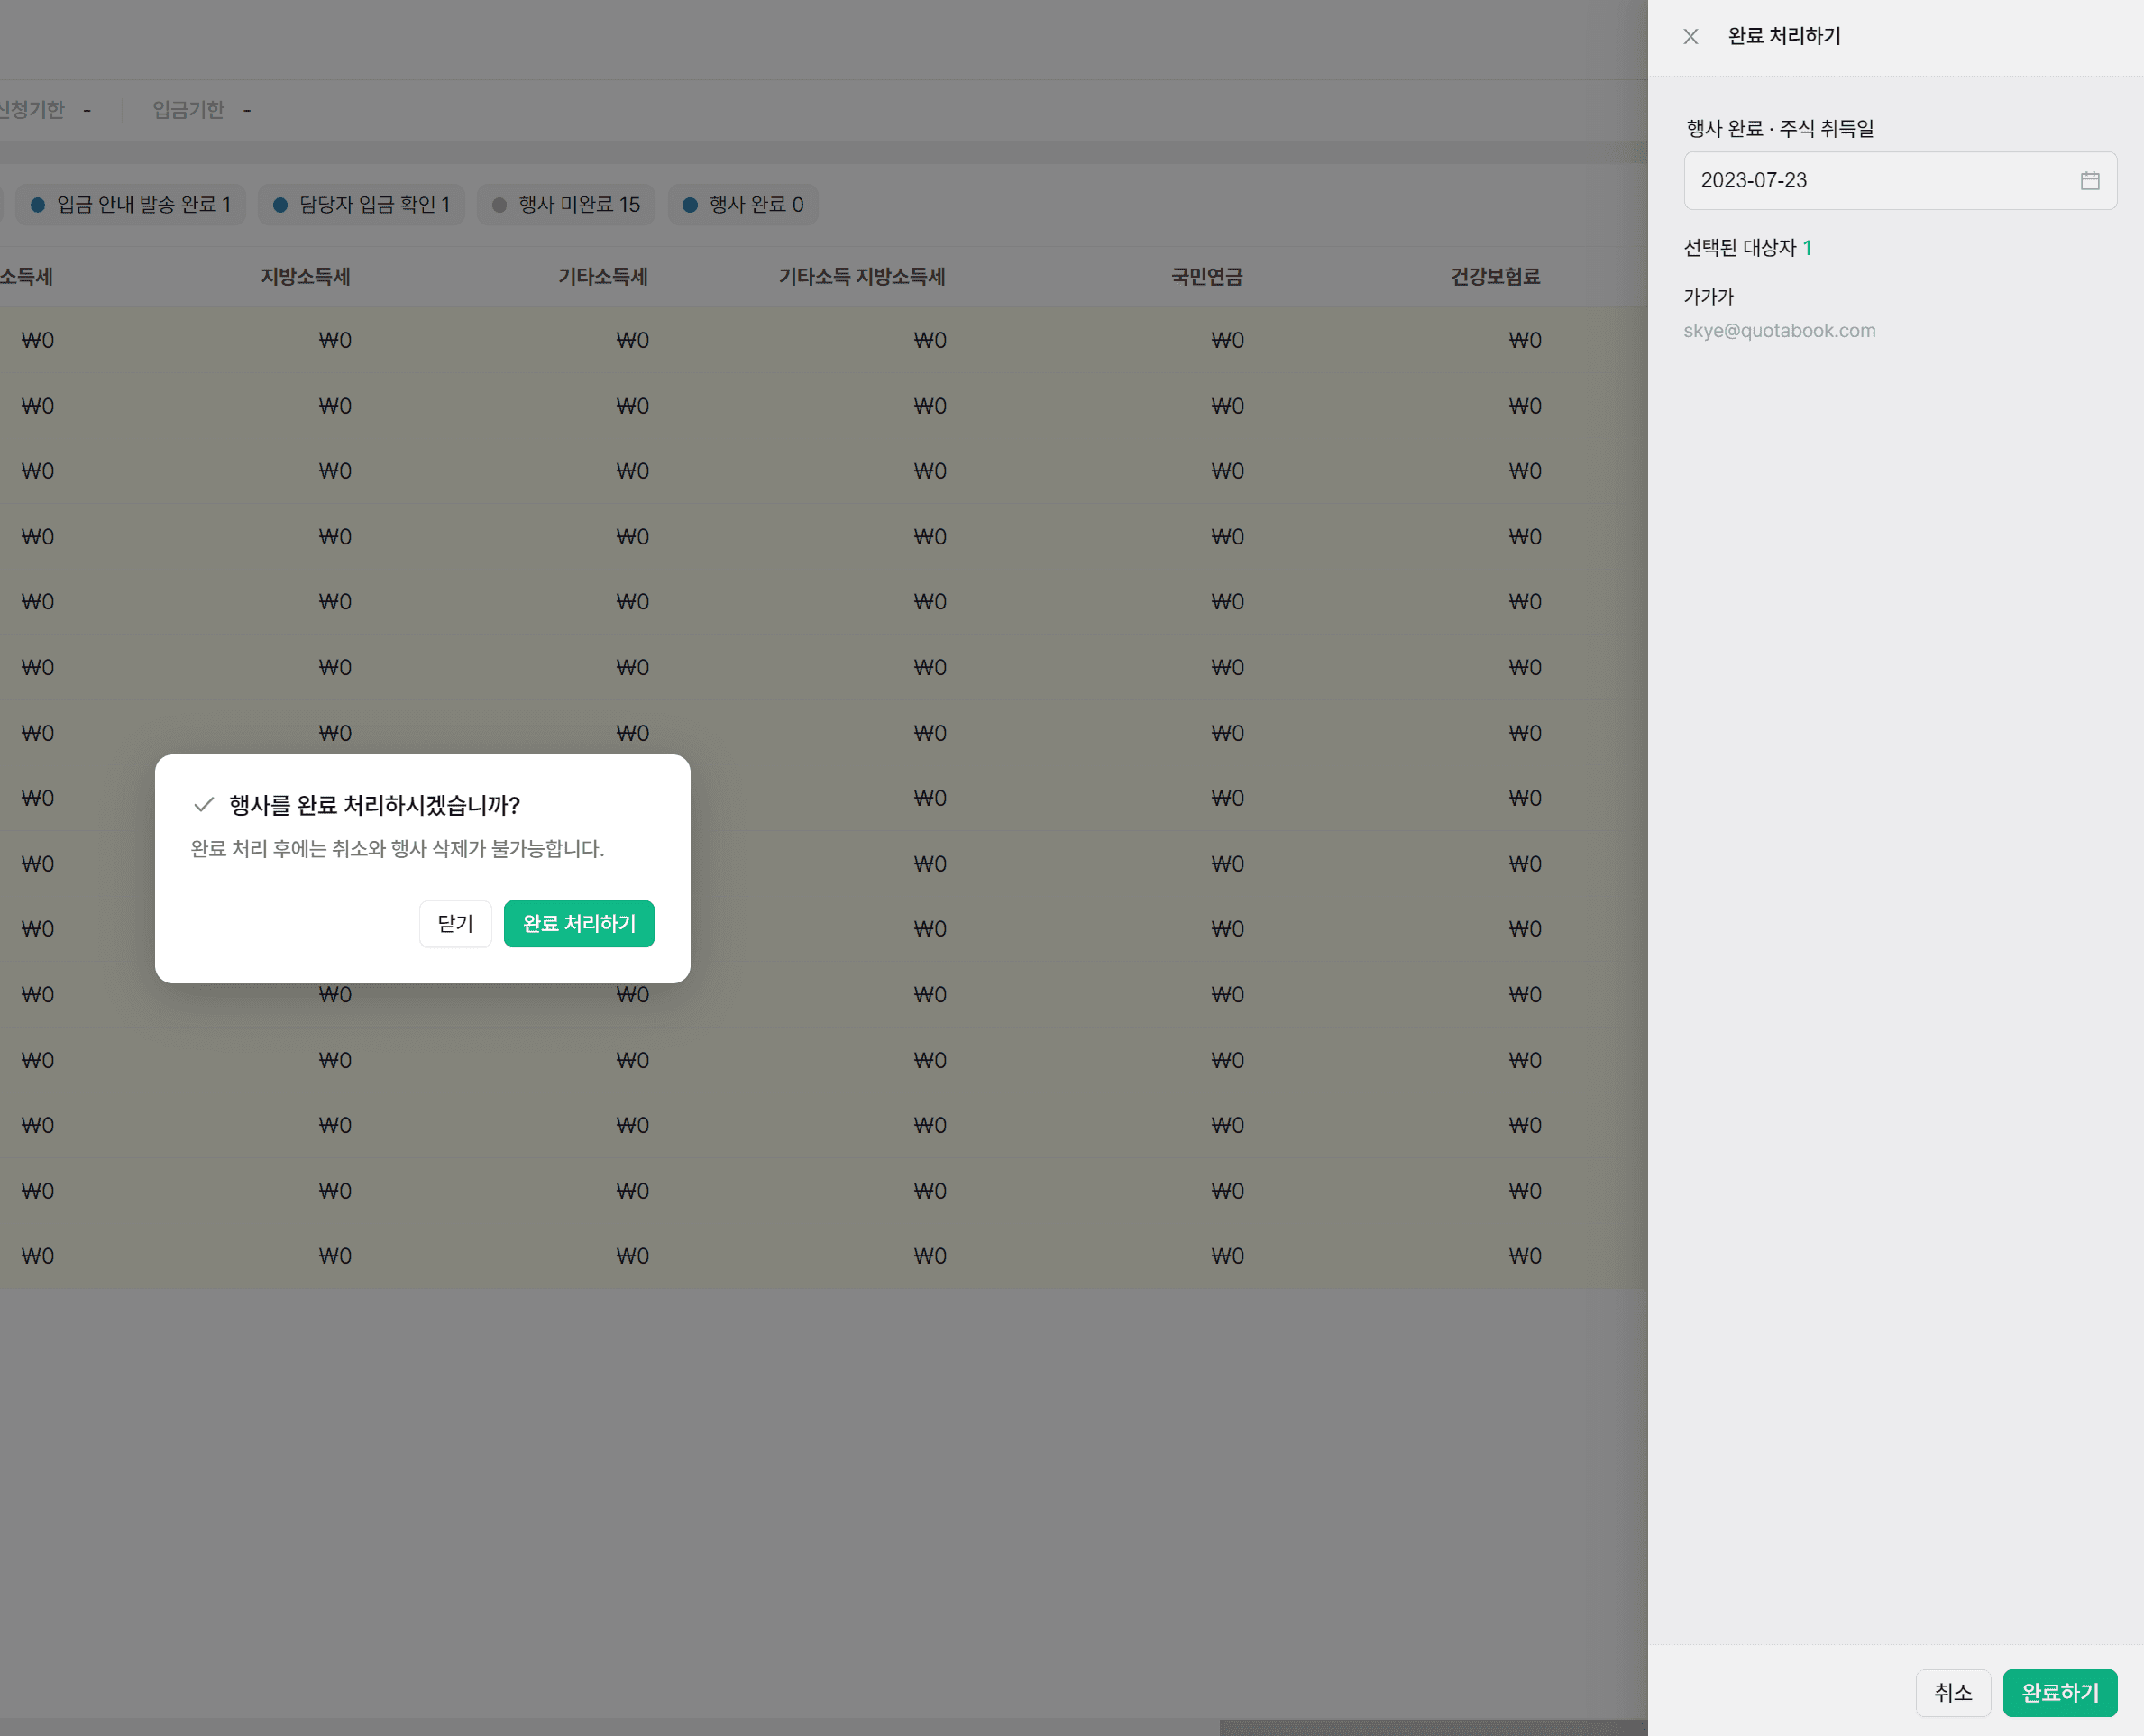Select the 행사 완료 0 filter
Image resolution: width=2144 pixels, height=1736 pixels.
tap(743, 204)
